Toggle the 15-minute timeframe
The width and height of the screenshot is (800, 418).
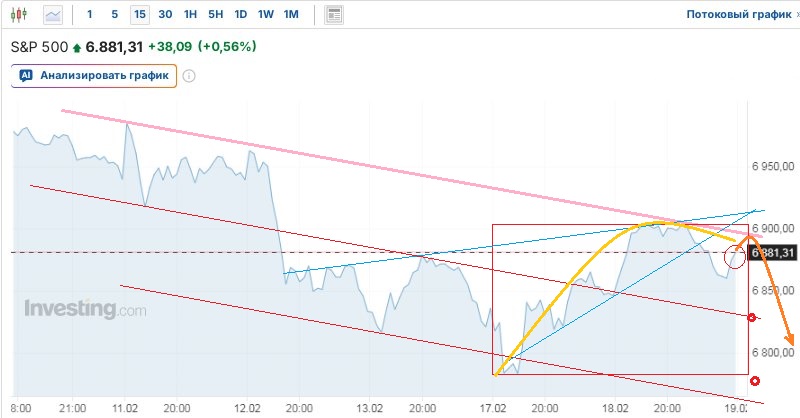pos(139,15)
